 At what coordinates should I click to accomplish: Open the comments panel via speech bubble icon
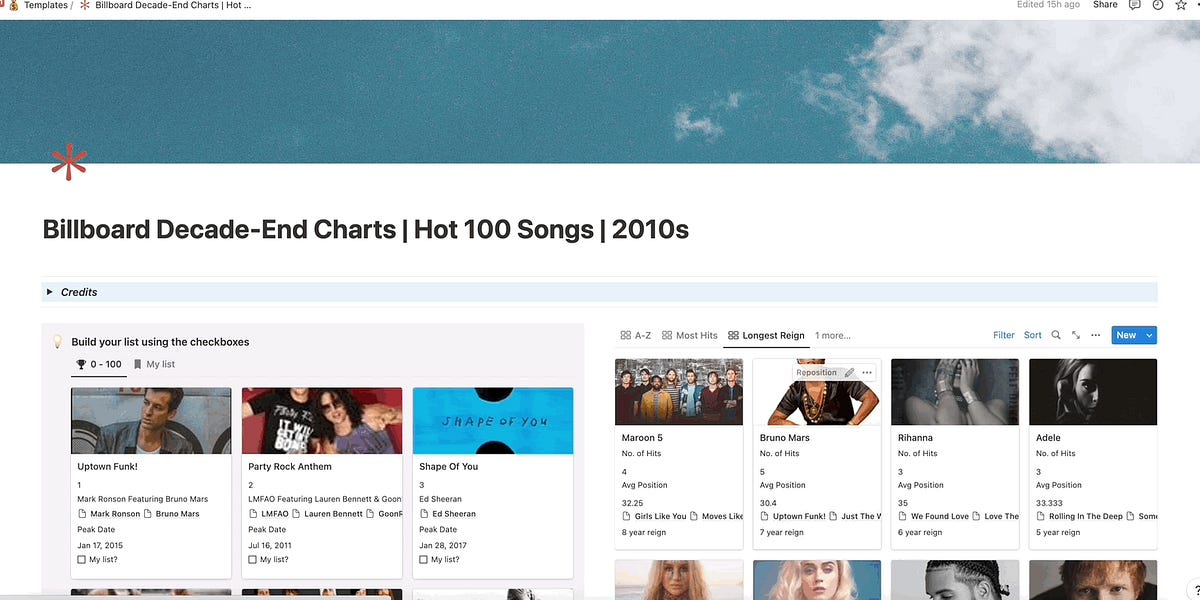[x=1134, y=5]
